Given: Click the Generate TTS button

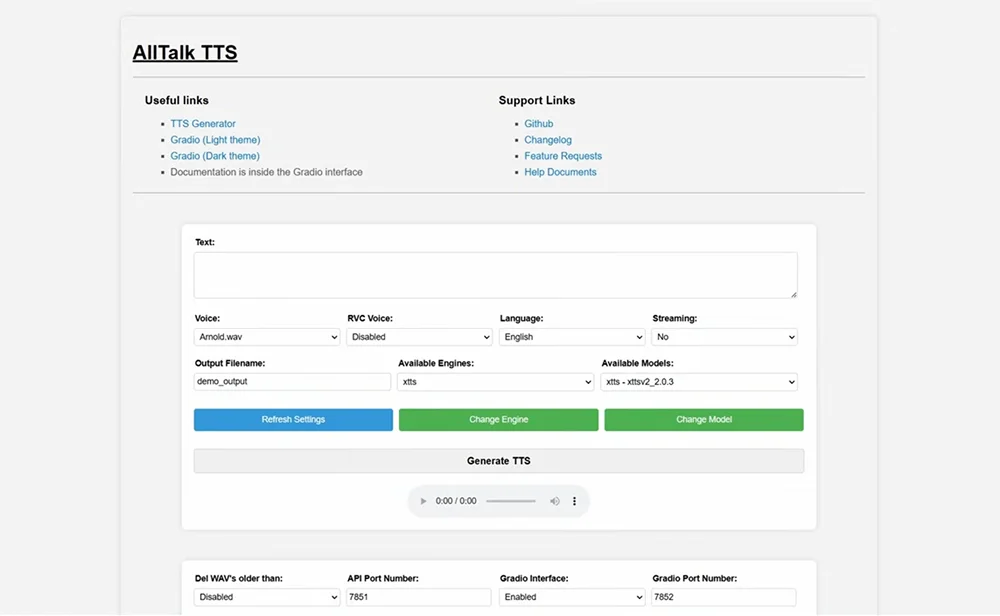Looking at the screenshot, I should (498, 460).
